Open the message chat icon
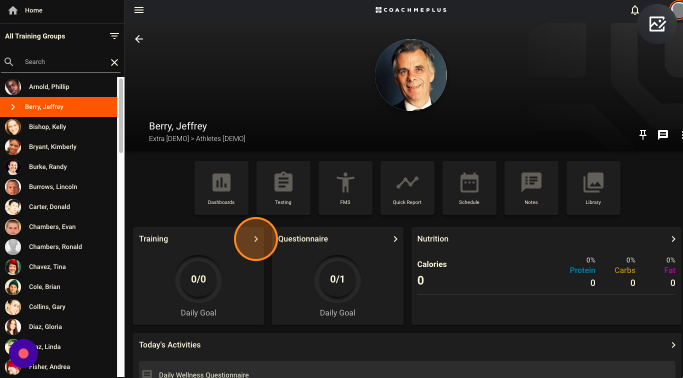683x378 pixels. point(663,135)
